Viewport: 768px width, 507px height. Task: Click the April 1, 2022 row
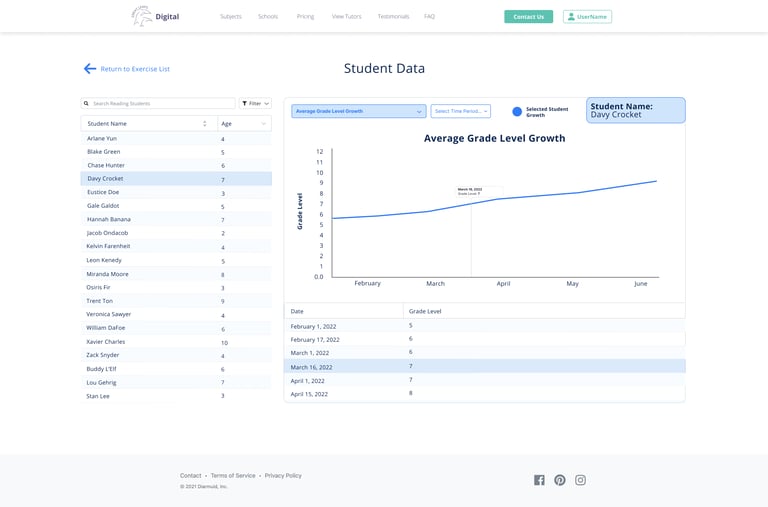[x=485, y=381]
